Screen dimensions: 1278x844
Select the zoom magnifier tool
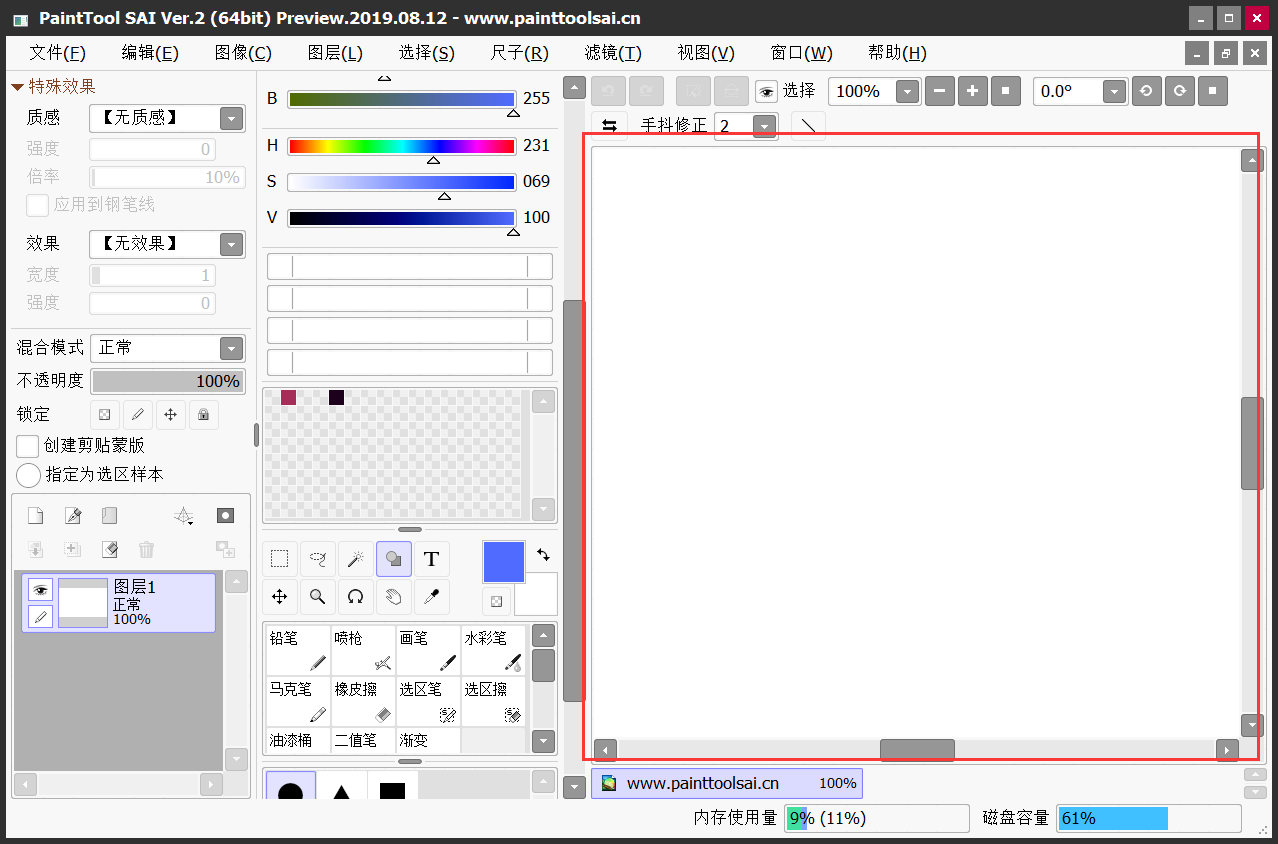click(318, 597)
